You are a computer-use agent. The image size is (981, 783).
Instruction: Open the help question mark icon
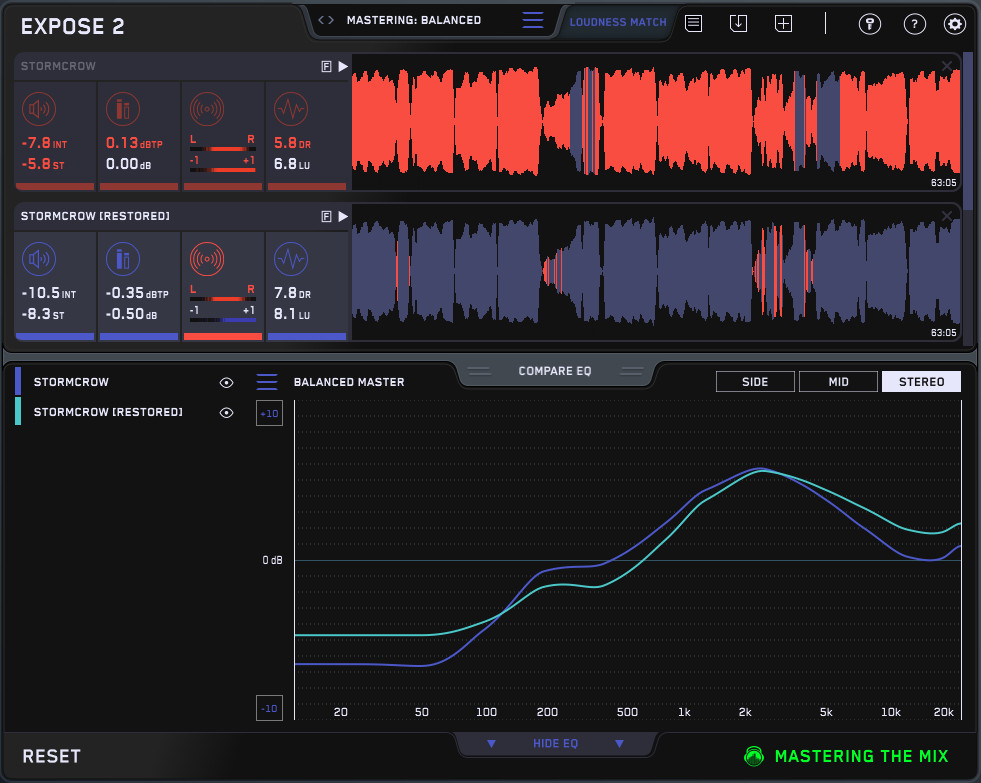coord(915,24)
